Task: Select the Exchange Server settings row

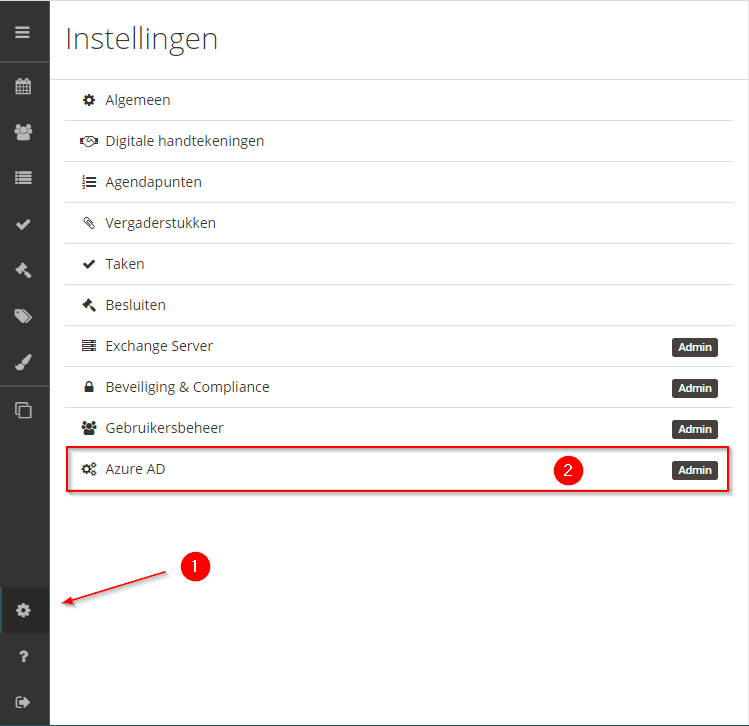Action: (x=399, y=346)
